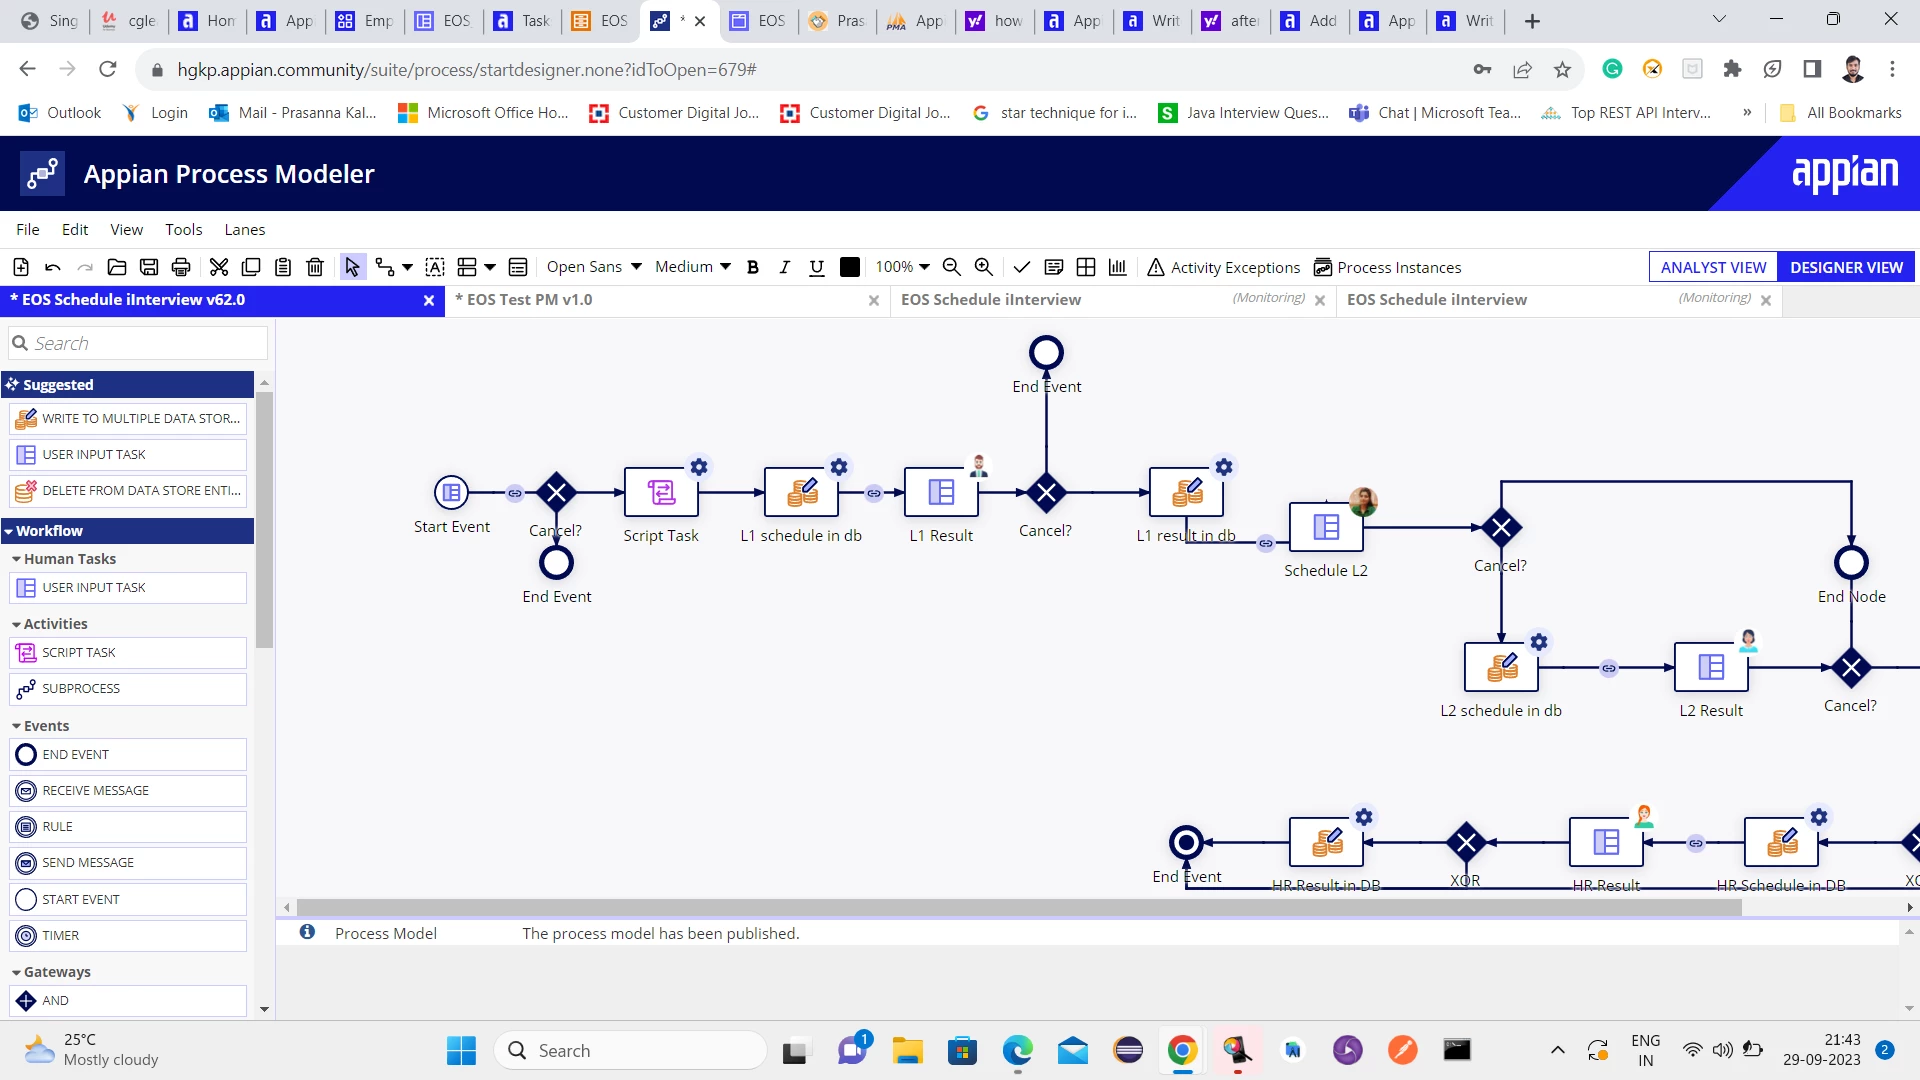The image size is (1920, 1080).
Task: Open the File menu
Action: 28,229
